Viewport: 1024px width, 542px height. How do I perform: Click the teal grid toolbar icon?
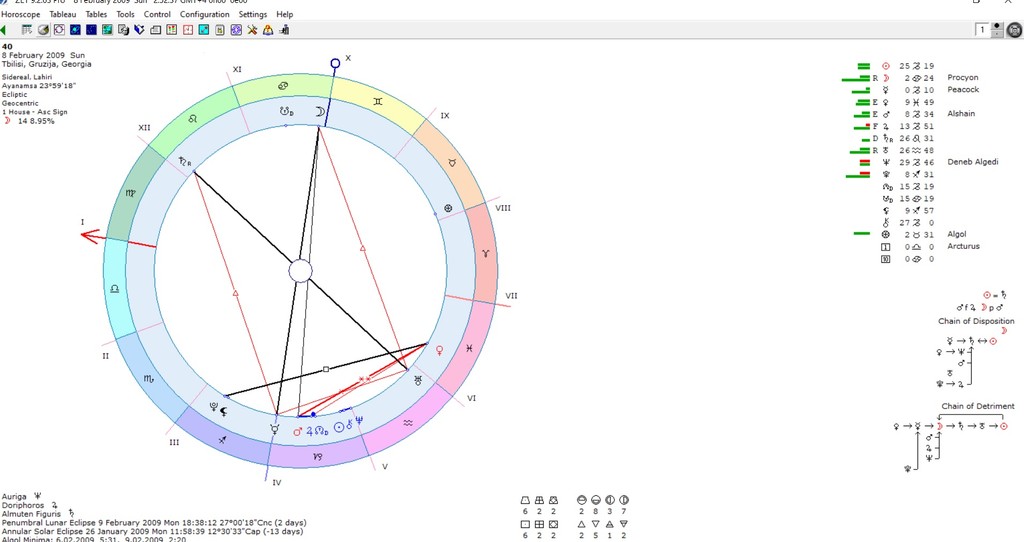click(x=107, y=29)
